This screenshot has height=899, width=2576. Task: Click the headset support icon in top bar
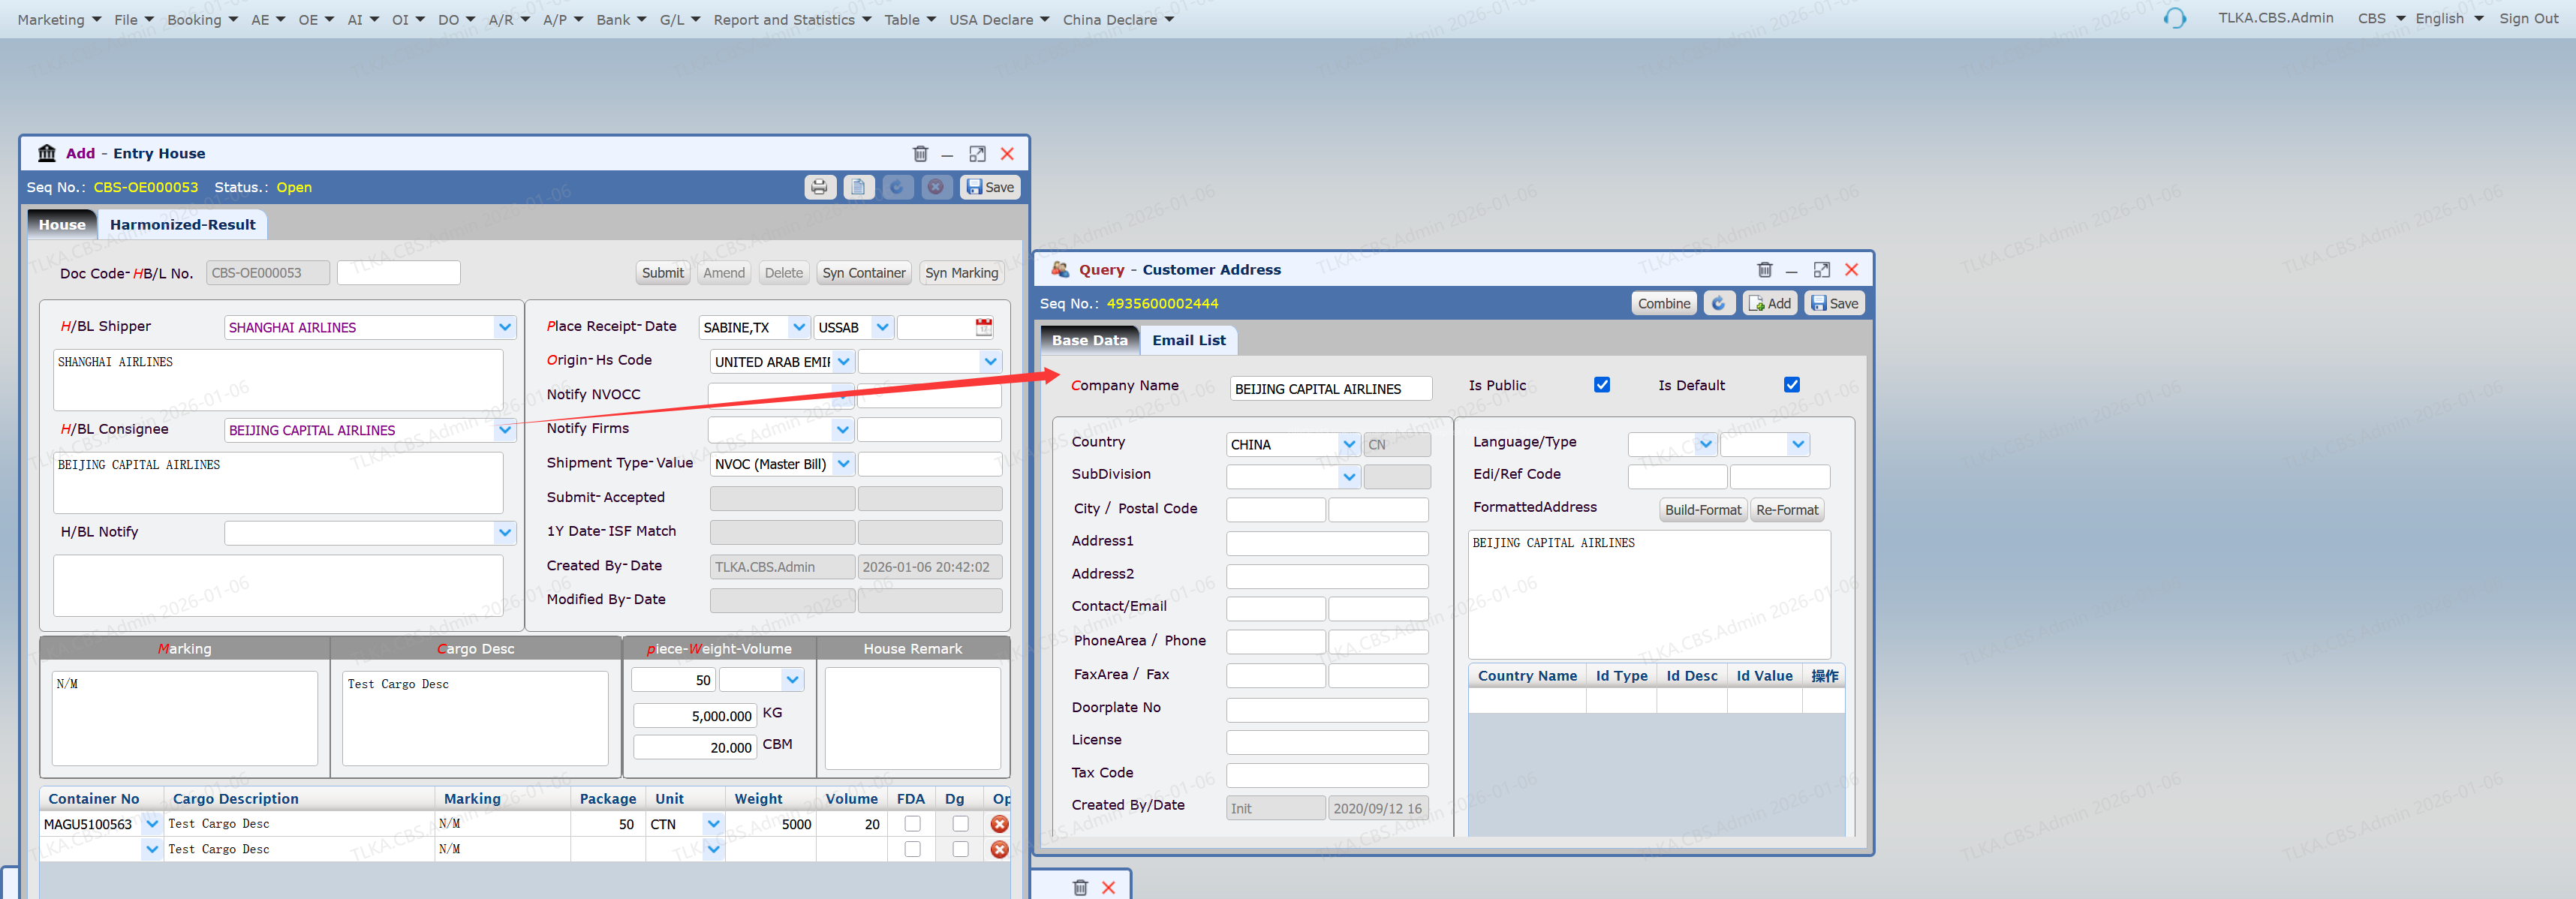pyautogui.click(x=2174, y=18)
